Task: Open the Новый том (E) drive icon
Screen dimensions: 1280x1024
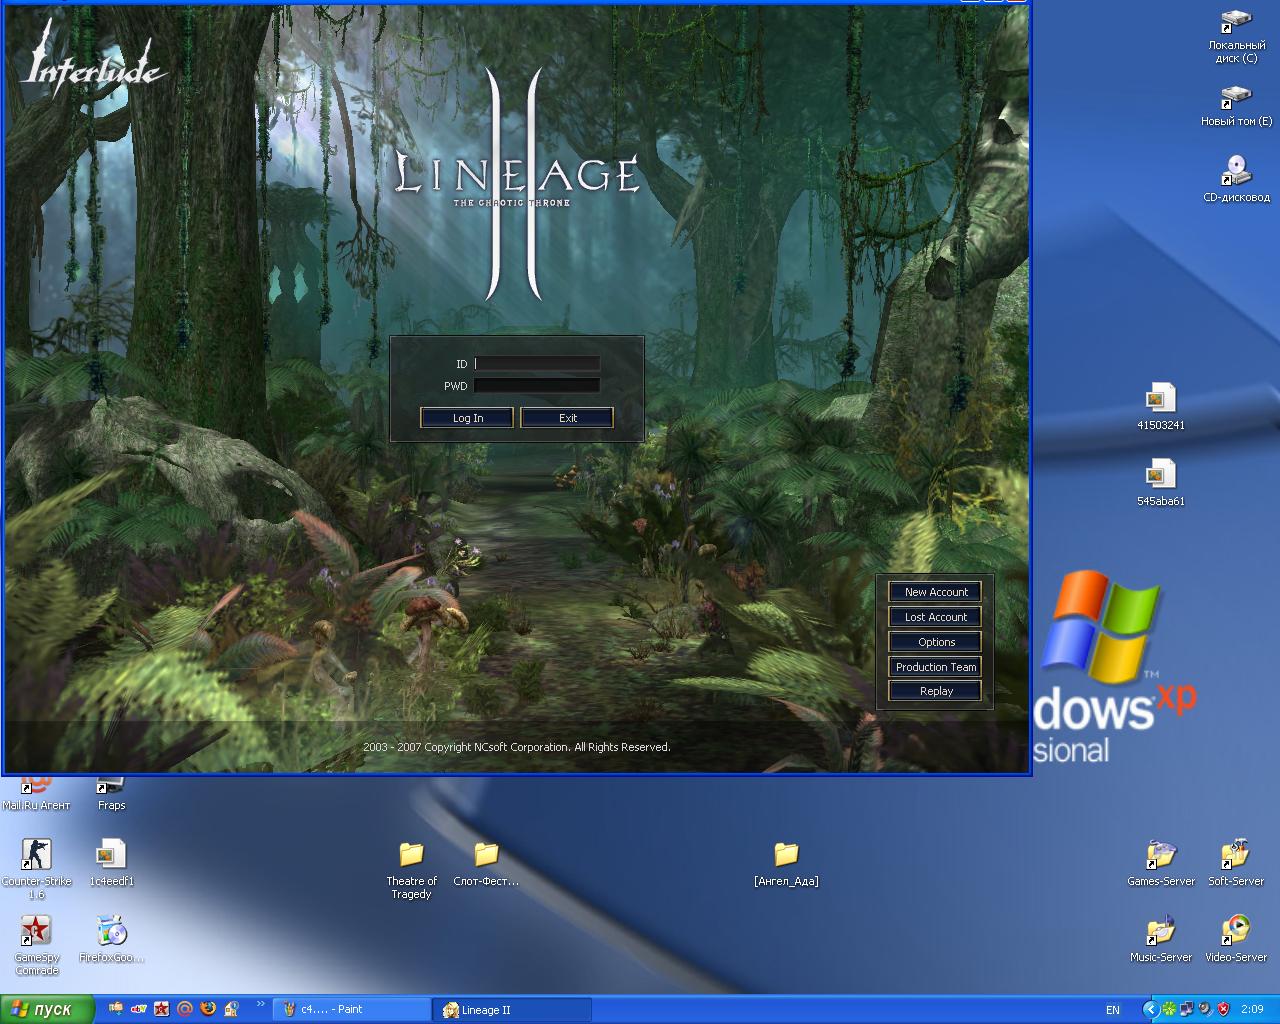Action: (x=1236, y=105)
